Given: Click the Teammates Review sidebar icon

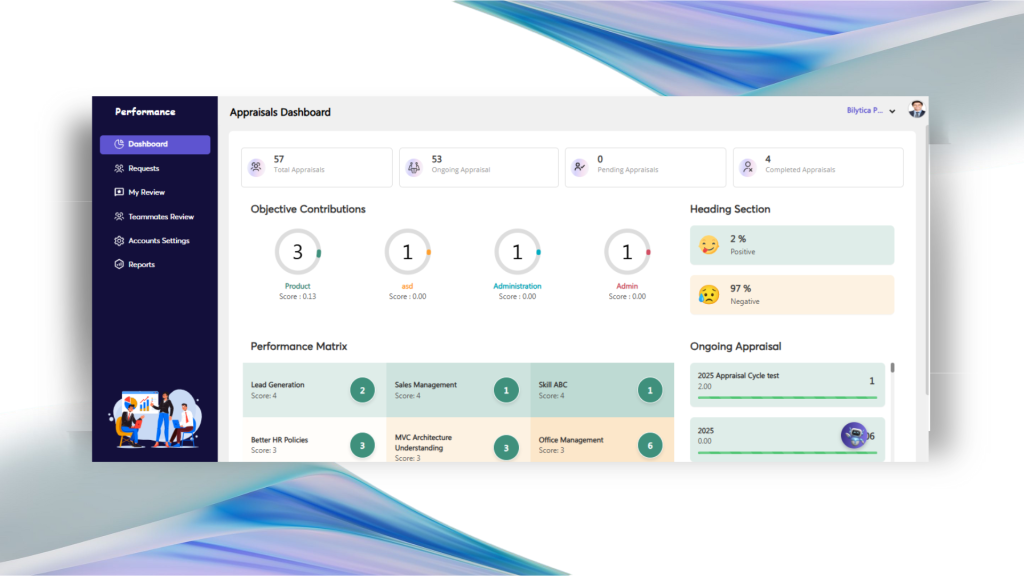Looking at the screenshot, I should 119,217.
